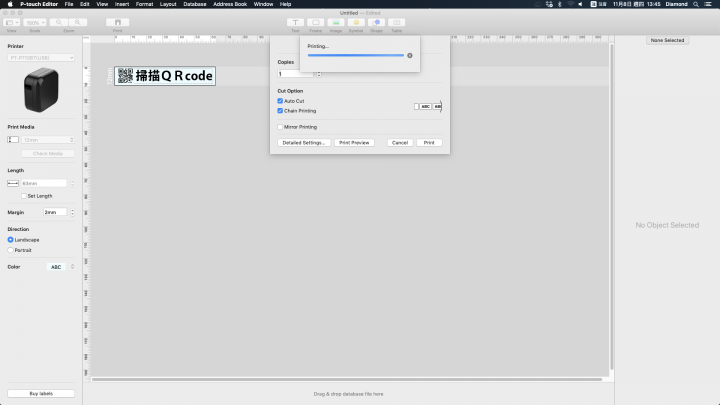
Task: Select the Frame tool in toolbar
Action: (315, 22)
